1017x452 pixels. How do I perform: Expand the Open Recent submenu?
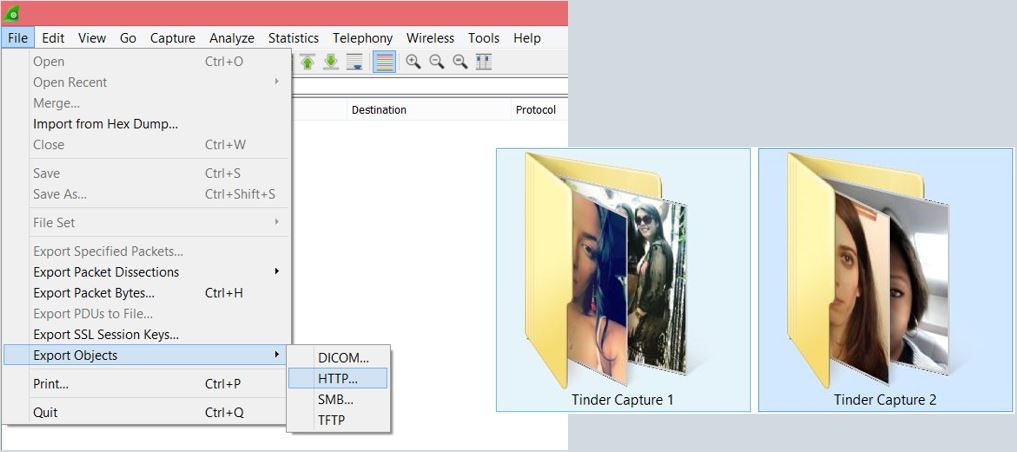coord(147,82)
